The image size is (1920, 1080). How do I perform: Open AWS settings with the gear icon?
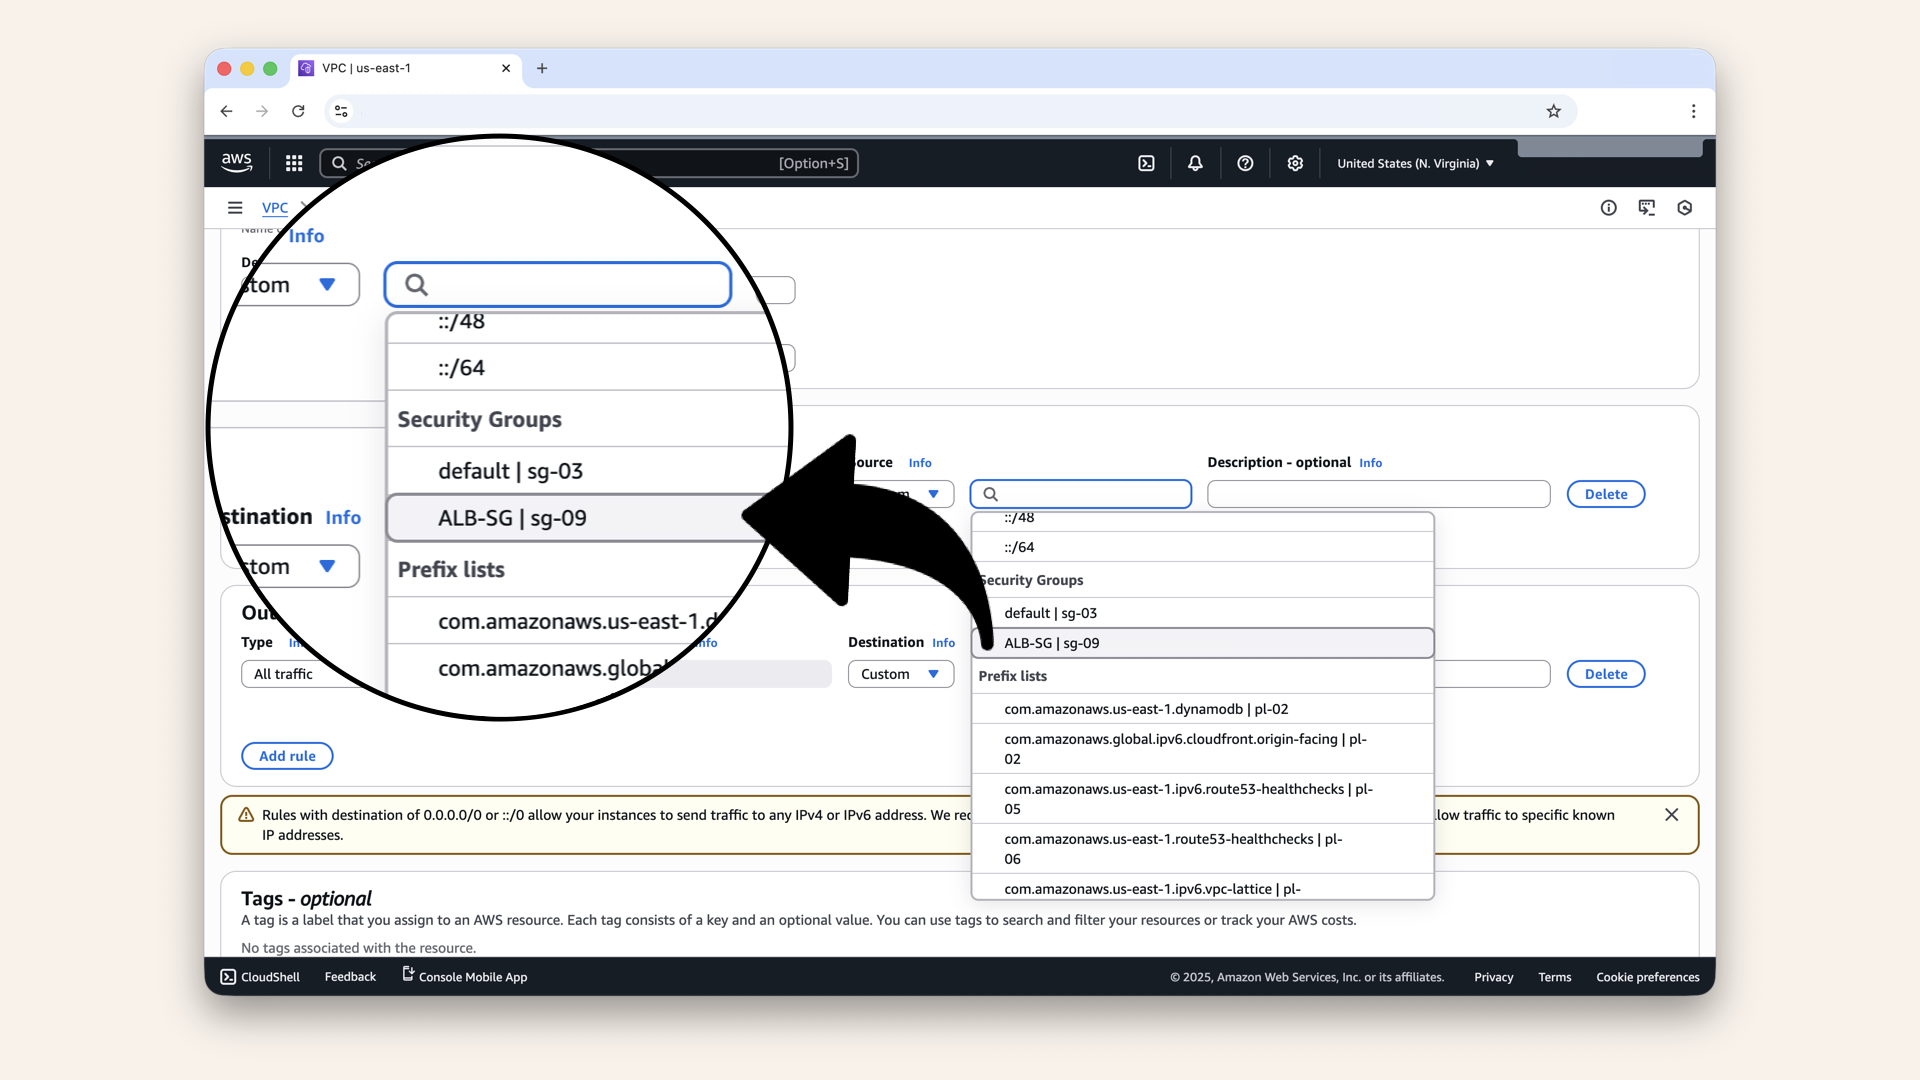point(1295,163)
